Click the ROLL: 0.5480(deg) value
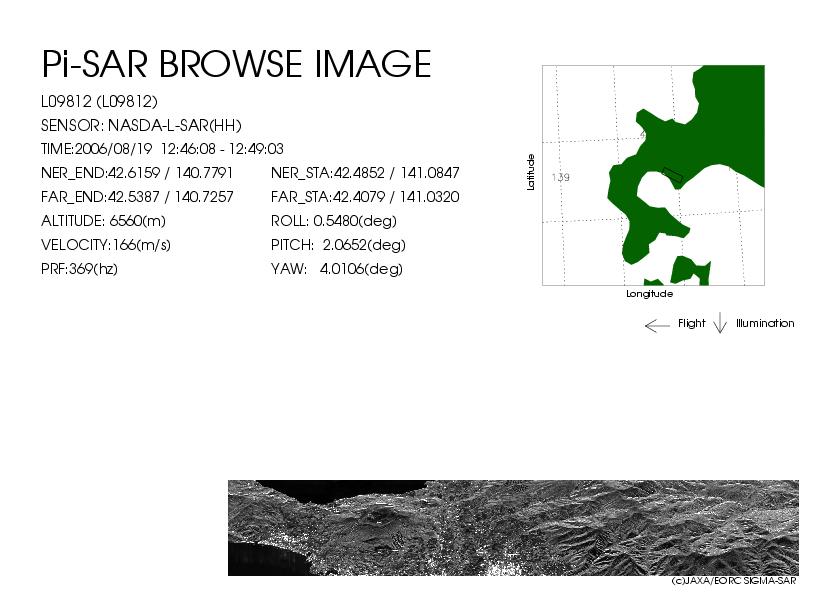Image resolution: width=822 pixels, height=595 pixels. pos(333,221)
